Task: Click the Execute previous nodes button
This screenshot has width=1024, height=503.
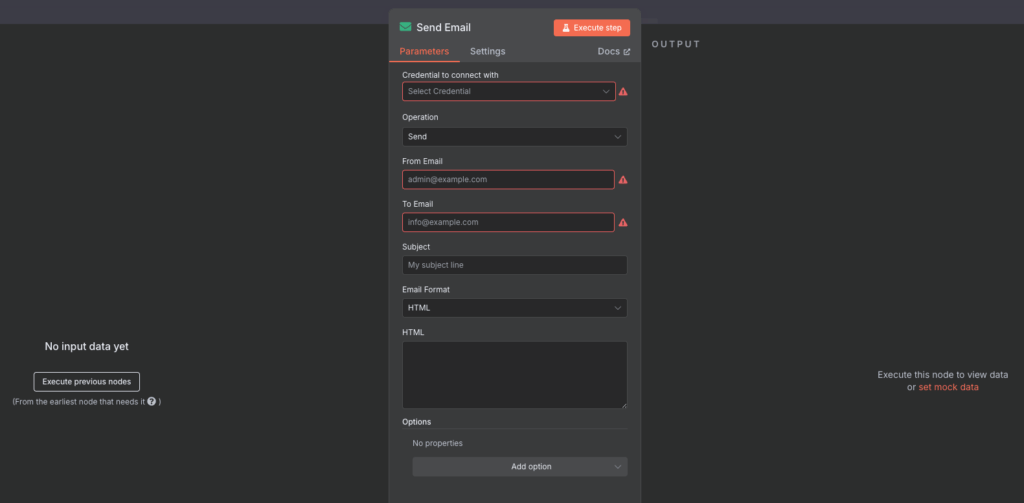Action: 87,381
